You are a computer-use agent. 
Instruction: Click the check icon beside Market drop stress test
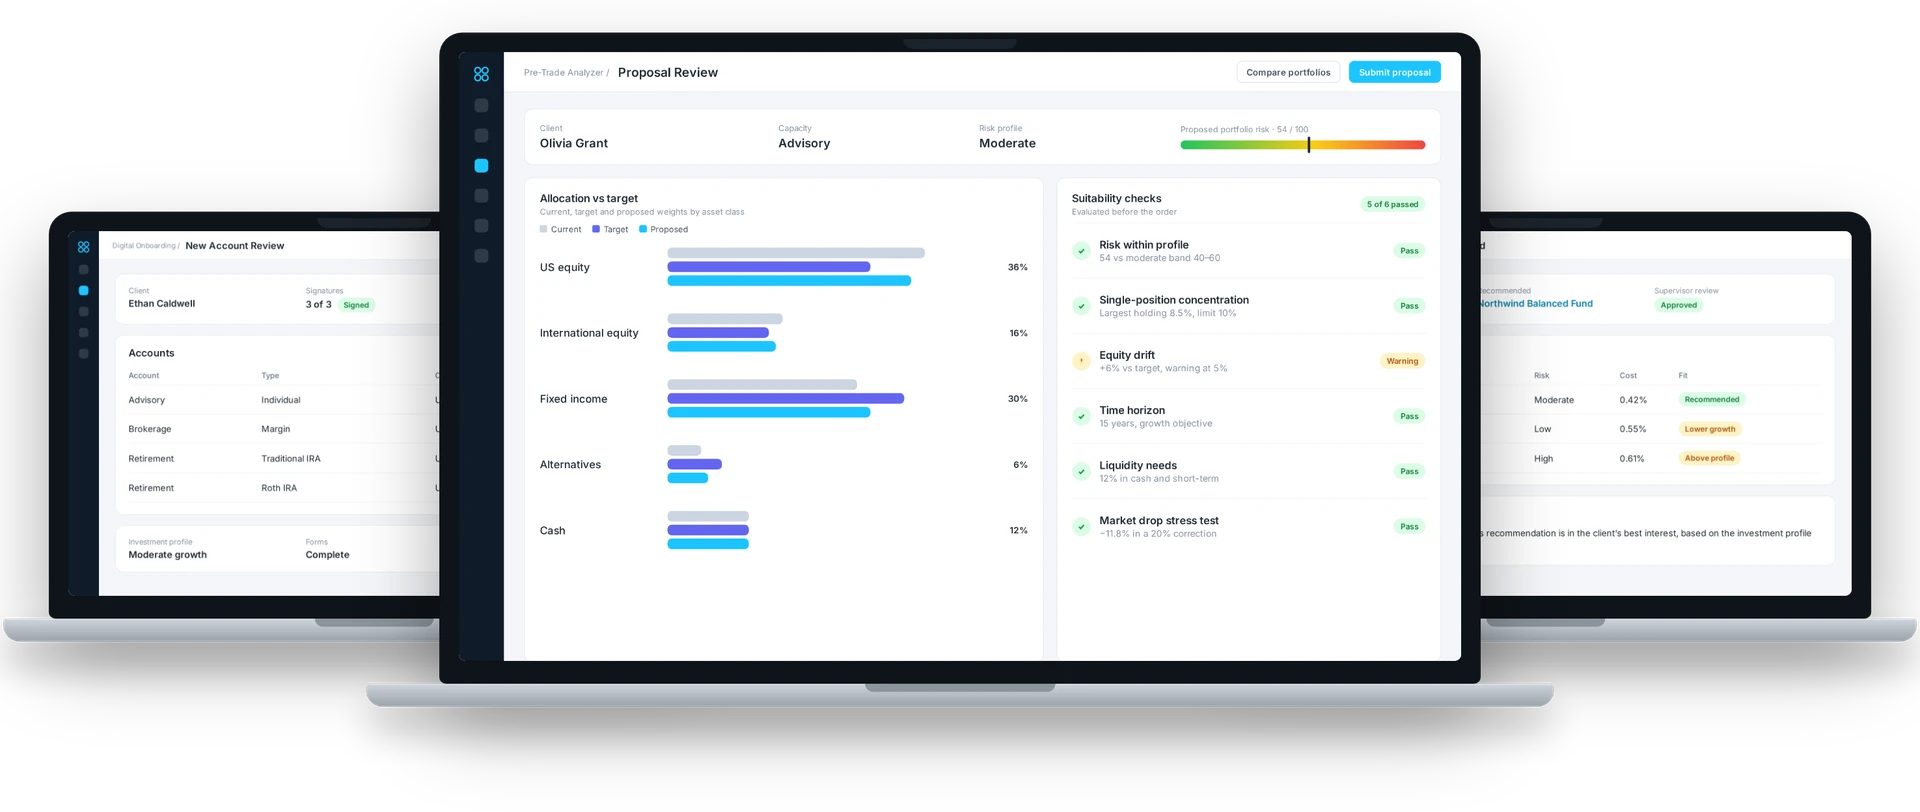pos(1081,526)
